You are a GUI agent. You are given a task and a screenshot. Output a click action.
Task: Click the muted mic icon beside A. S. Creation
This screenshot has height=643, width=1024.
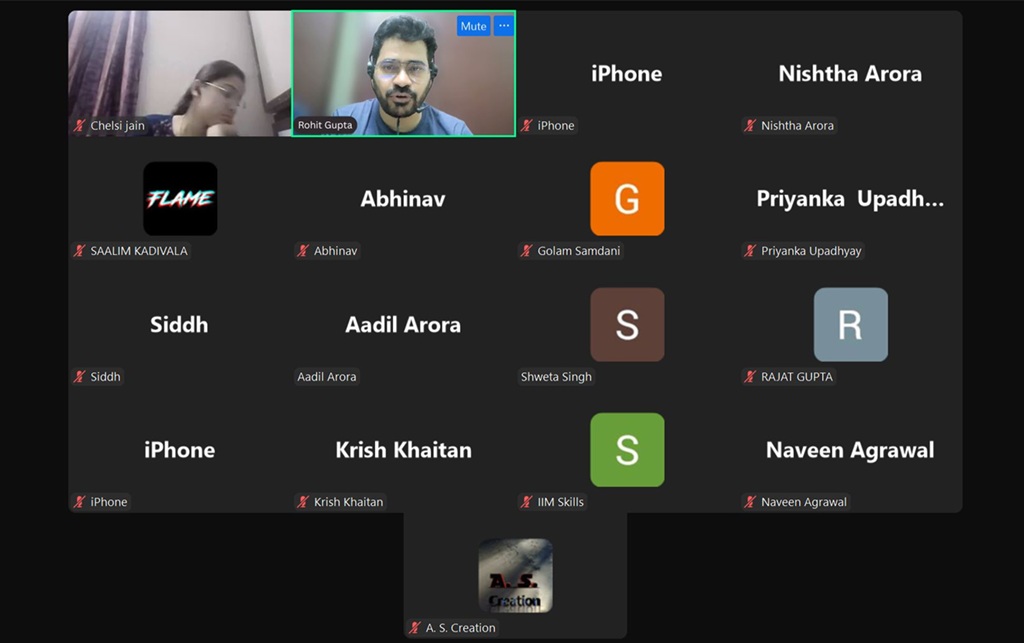(415, 628)
